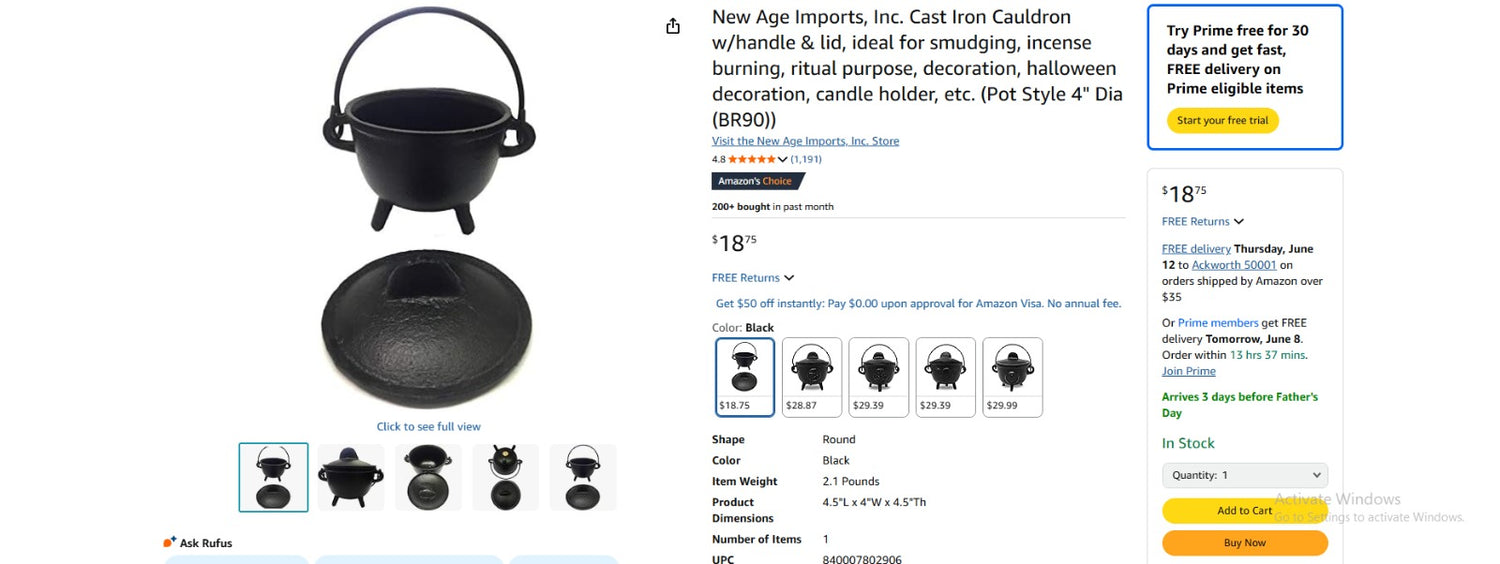Click the Ask Rufus sparkle icon
The height and width of the screenshot is (564, 1500).
point(170,542)
